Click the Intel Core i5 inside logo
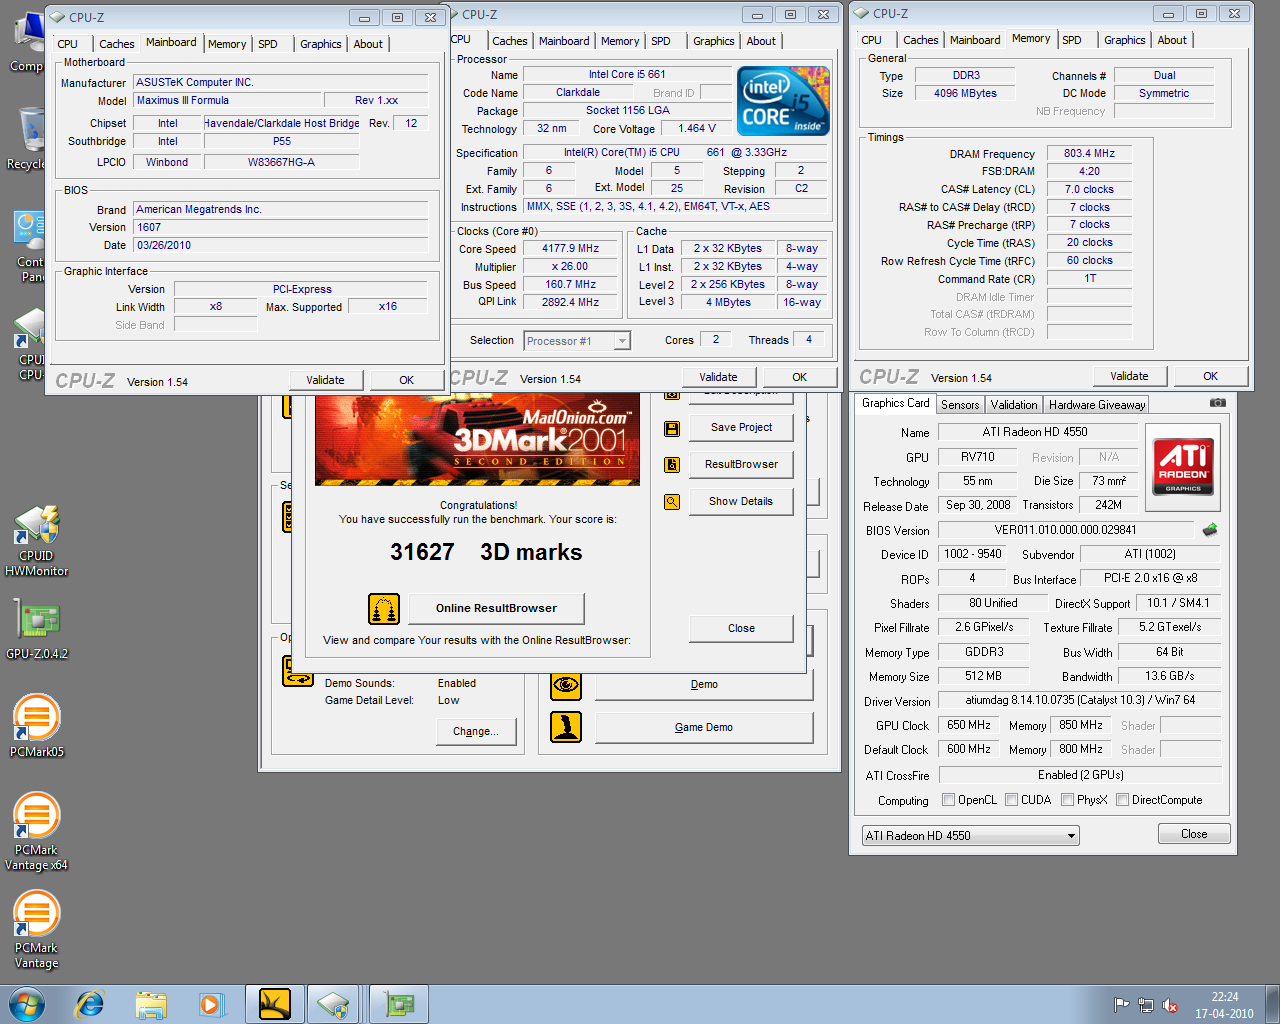This screenshot has height=1024, width=1280. (783, 101)
